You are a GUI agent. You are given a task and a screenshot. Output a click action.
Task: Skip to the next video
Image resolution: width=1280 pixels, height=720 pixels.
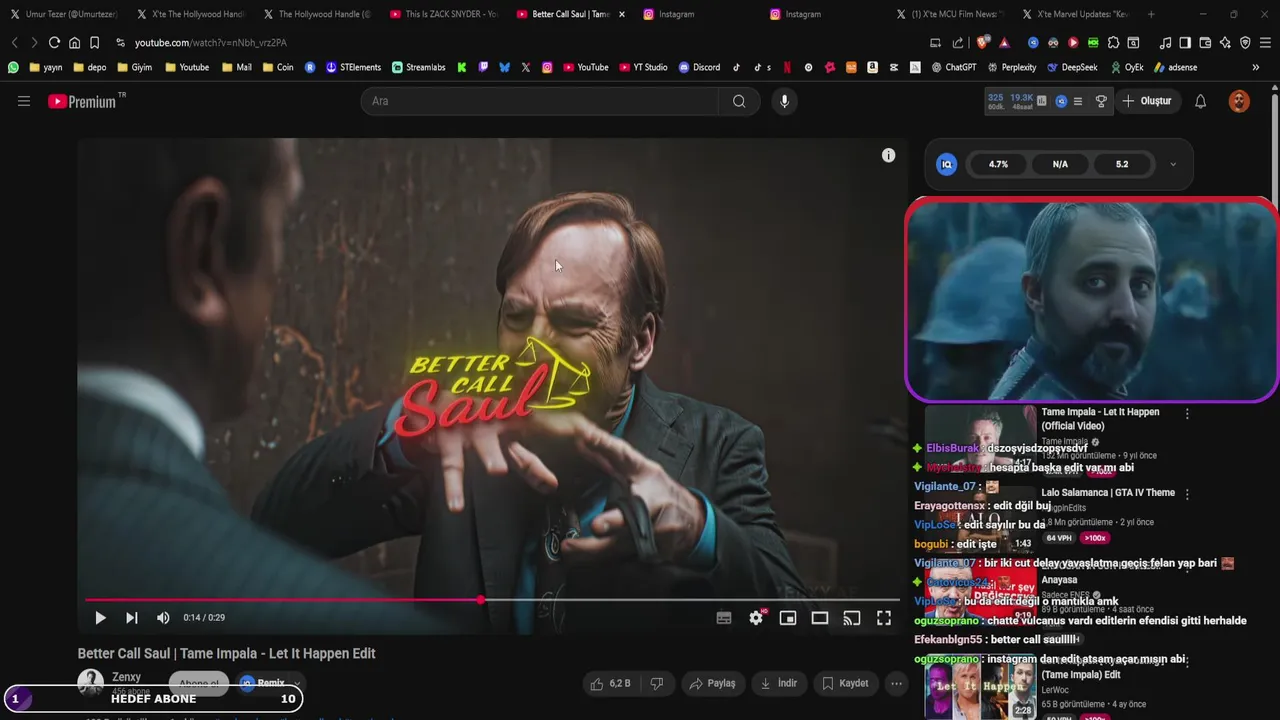click(x=131, y=618)
